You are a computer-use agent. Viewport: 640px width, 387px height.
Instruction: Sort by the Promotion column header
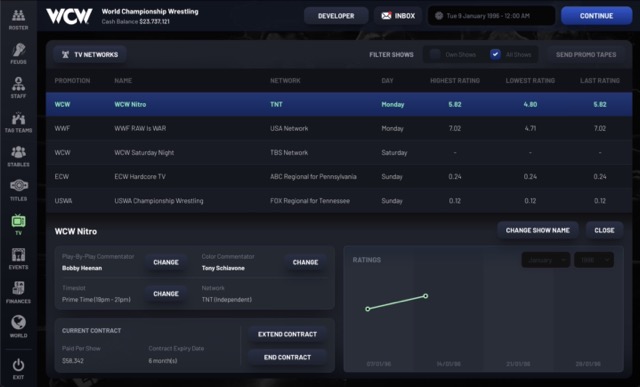pyautogui.click(x=72, y=80)
